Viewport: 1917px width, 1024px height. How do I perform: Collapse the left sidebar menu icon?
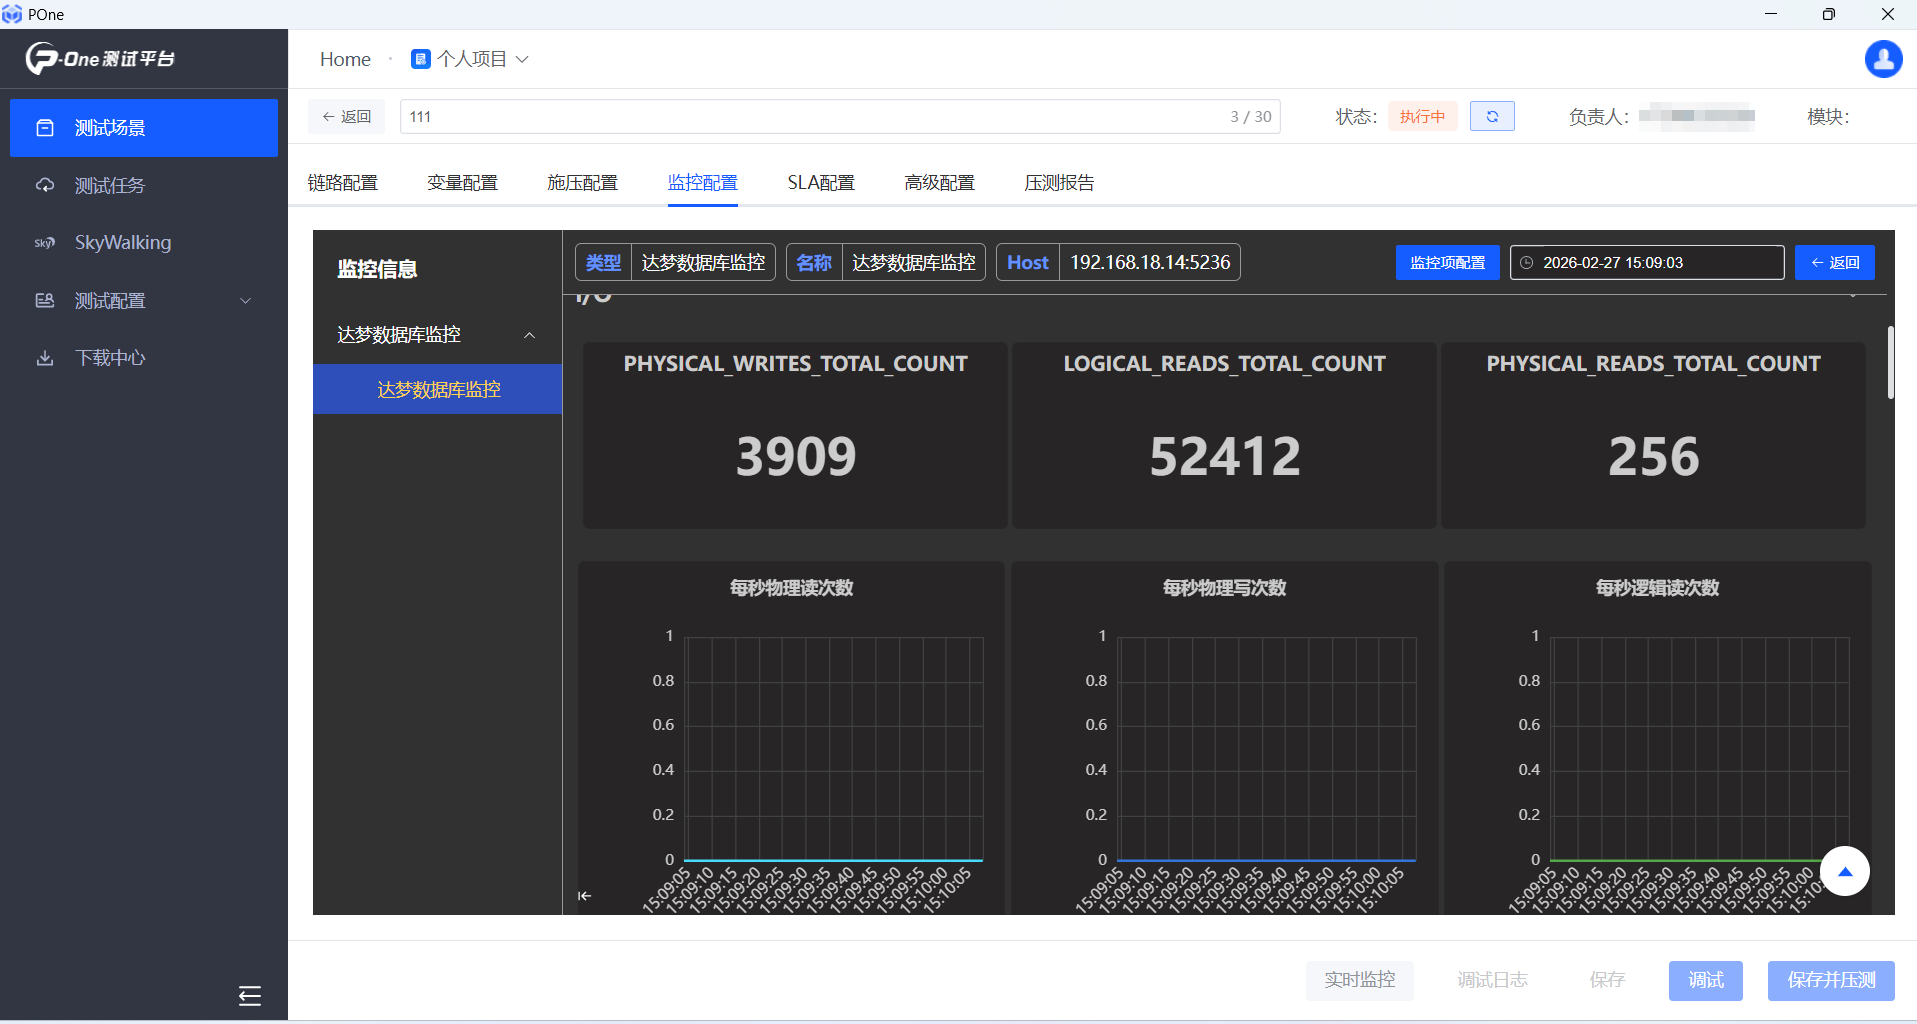point(249,995)
